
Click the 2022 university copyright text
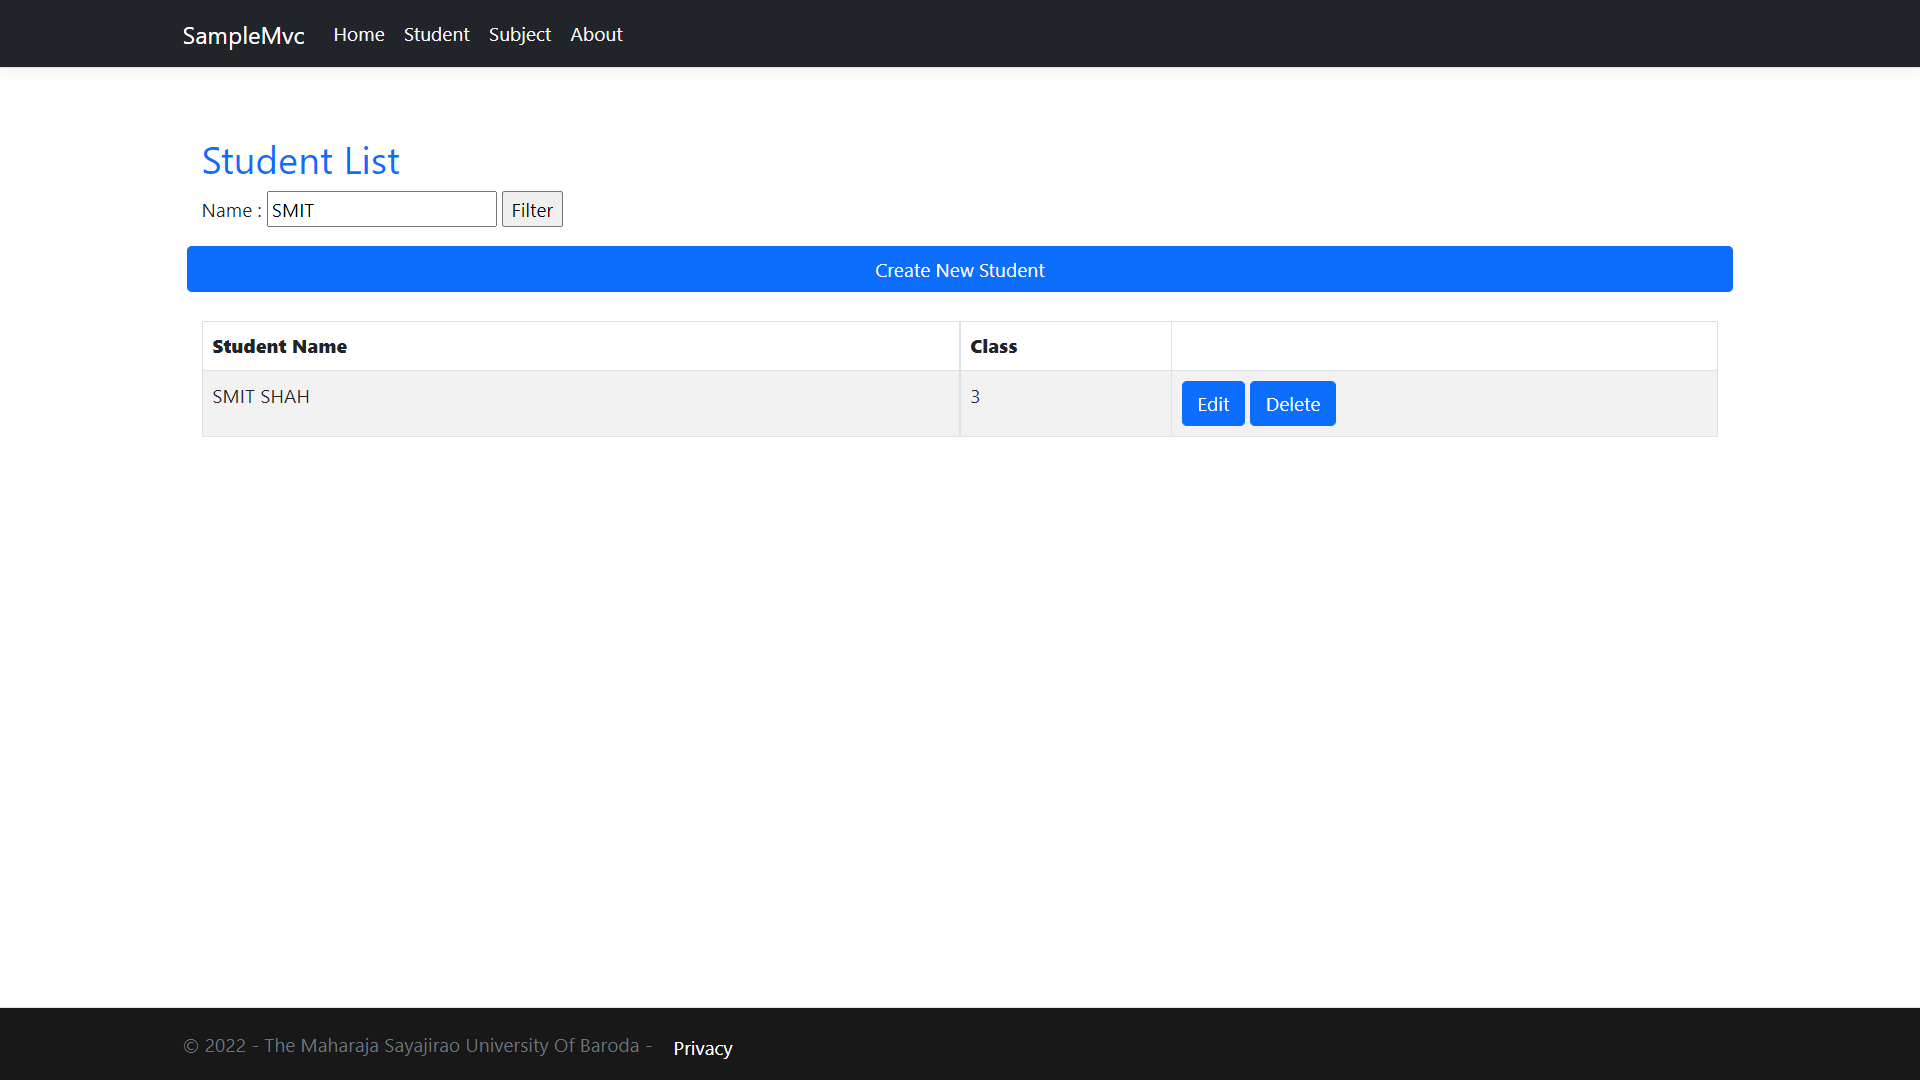click(417, 1046)
